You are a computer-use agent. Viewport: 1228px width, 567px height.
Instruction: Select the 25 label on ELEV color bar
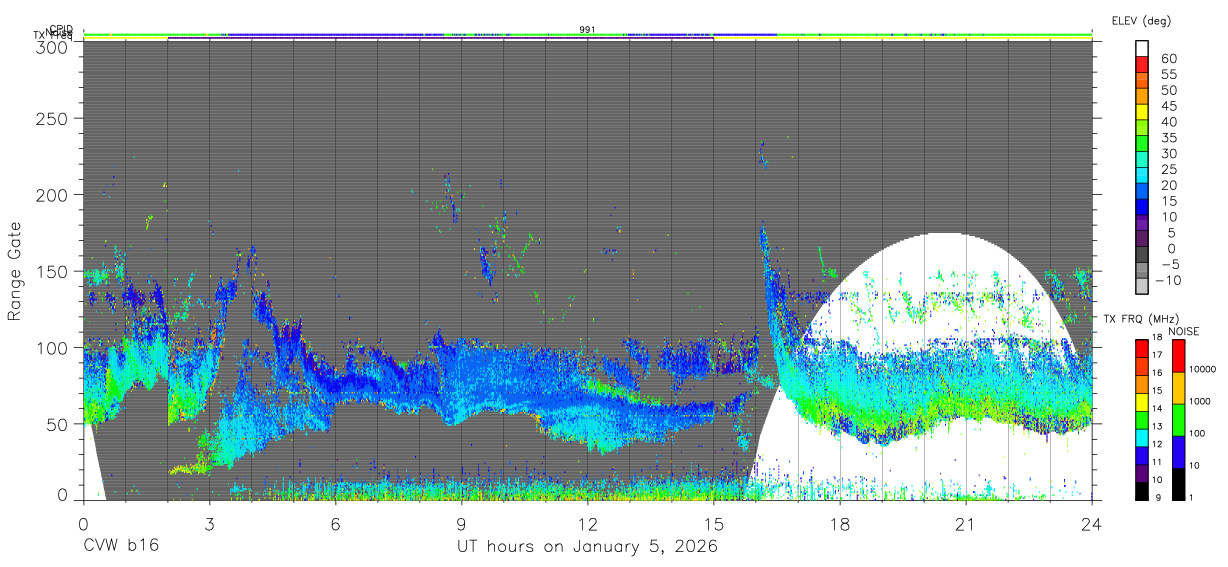[1168, 169]
